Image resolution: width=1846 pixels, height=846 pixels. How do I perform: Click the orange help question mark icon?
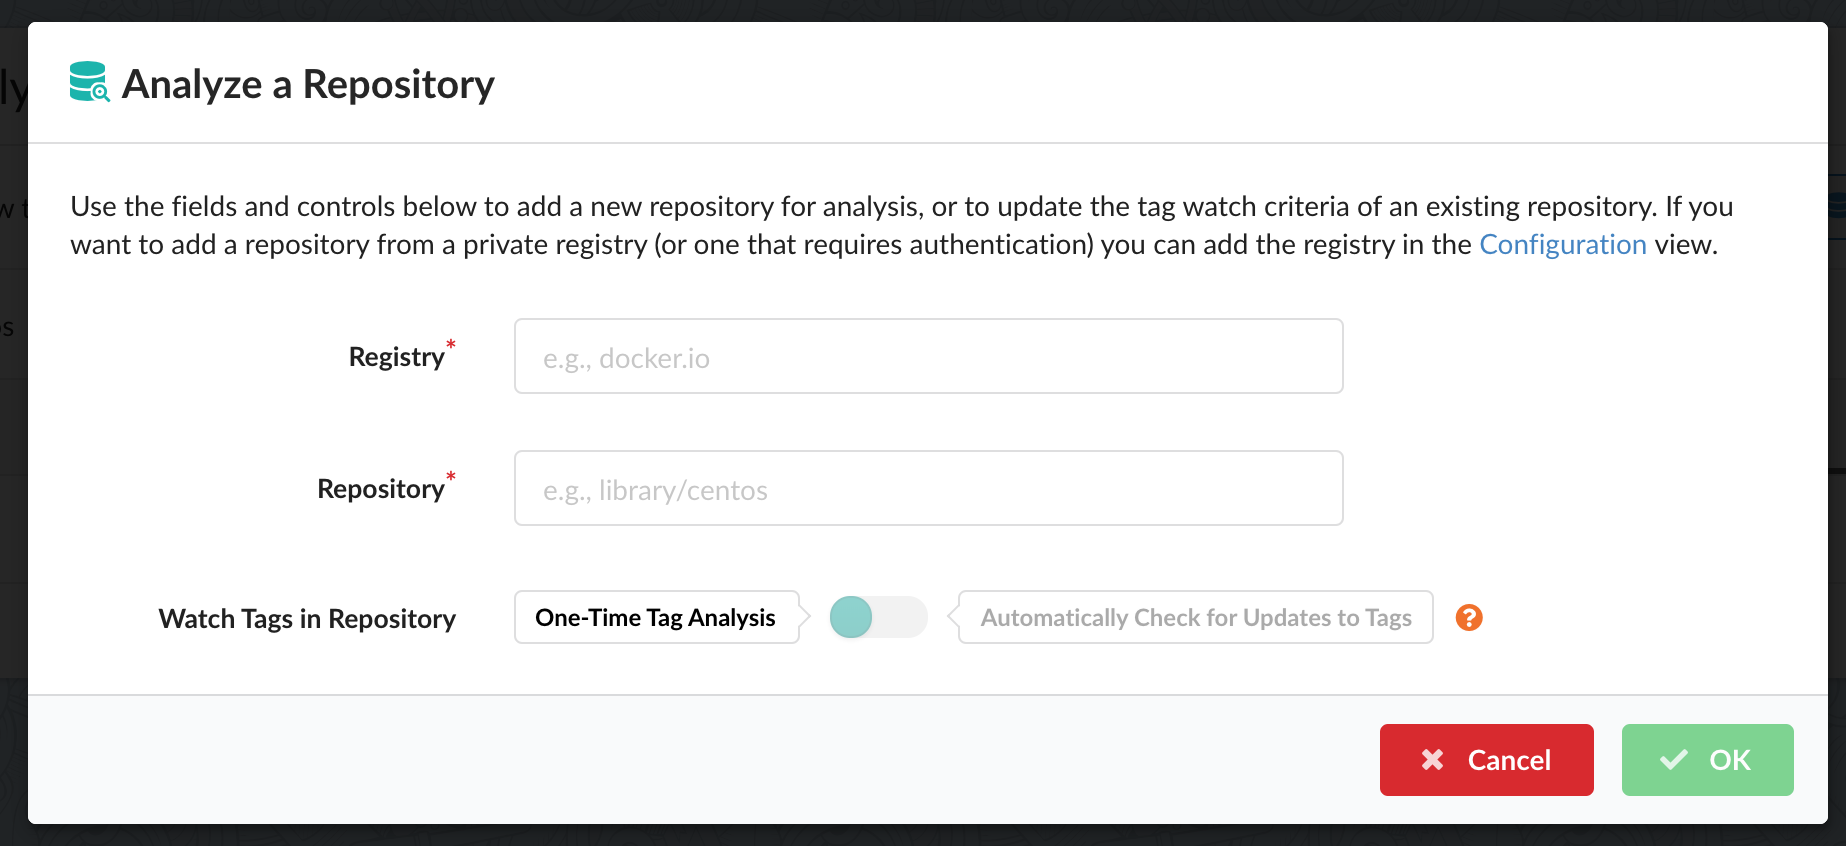1468,618
